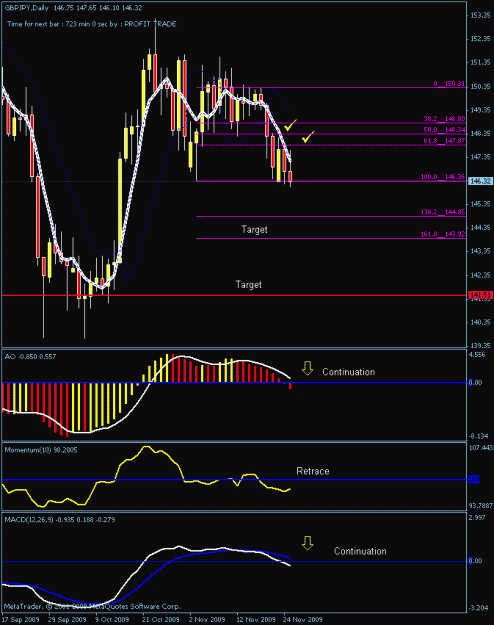Select the Fibonacci 61.8 level label 147.87
Screen dimensions: 494x625
pos(444,141)
